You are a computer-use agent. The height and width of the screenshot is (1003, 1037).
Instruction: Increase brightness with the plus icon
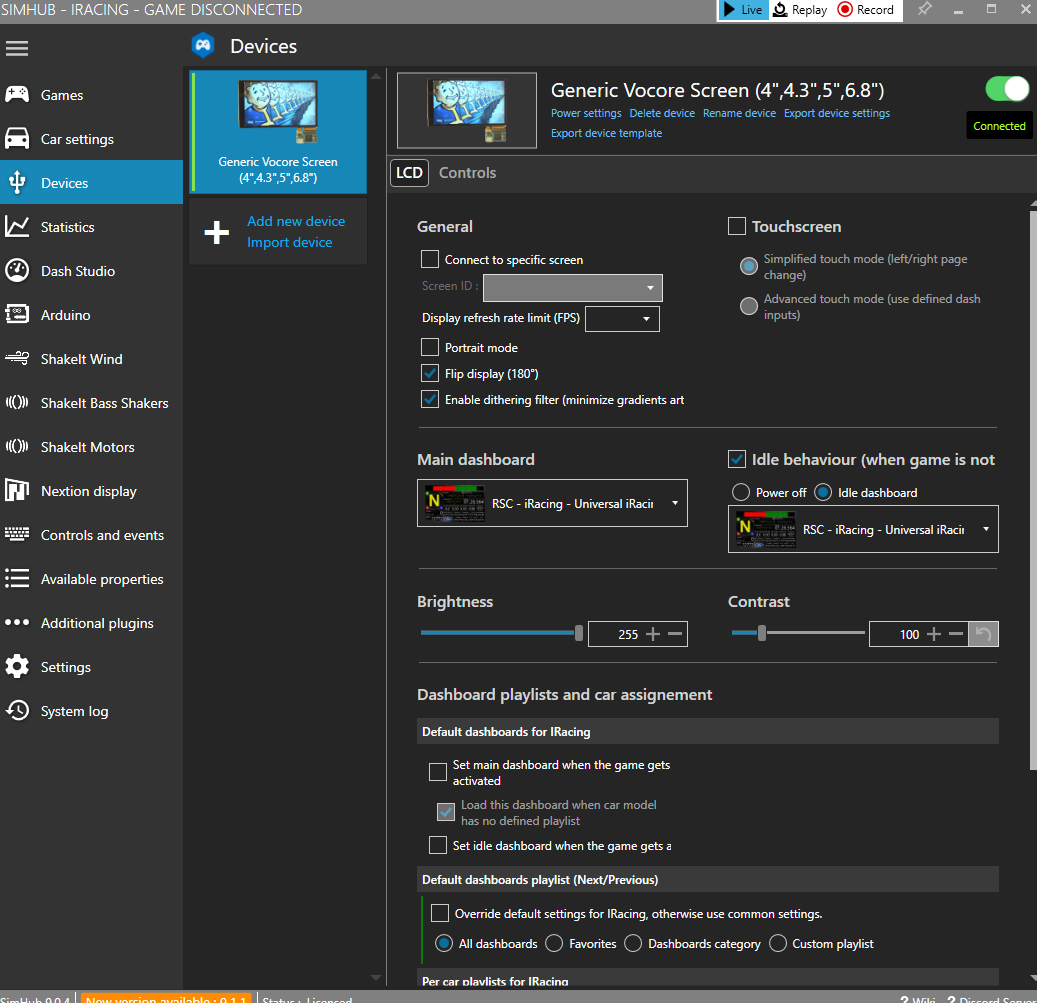pos(653,634)
